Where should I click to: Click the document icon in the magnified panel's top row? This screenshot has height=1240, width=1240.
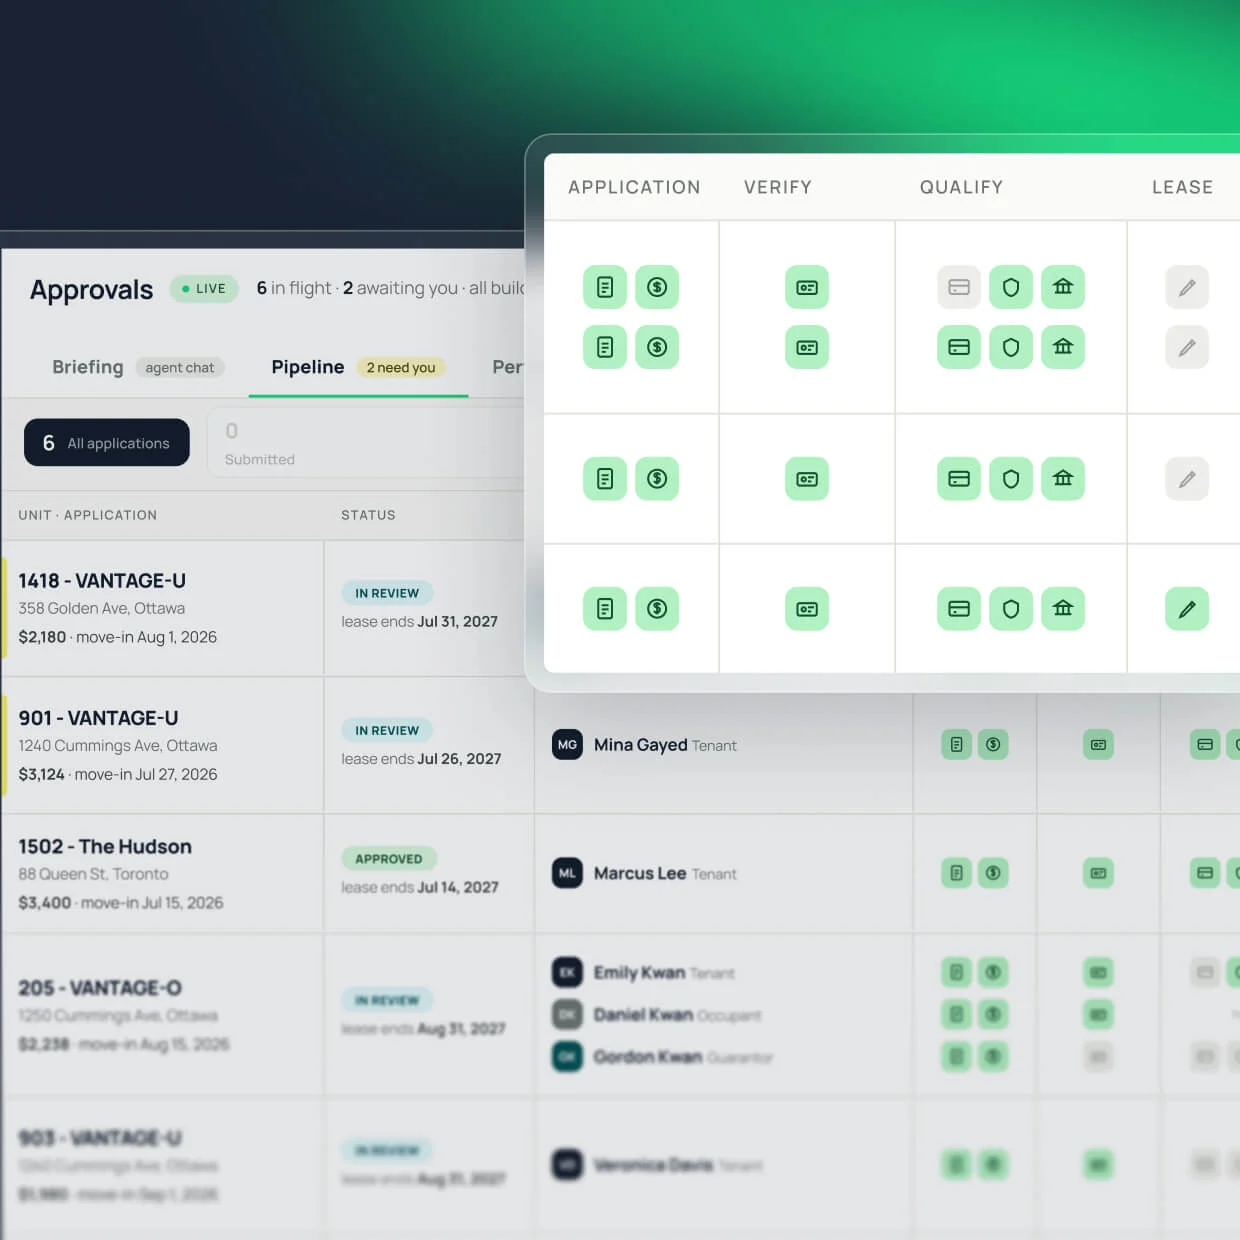pos(605,287)
